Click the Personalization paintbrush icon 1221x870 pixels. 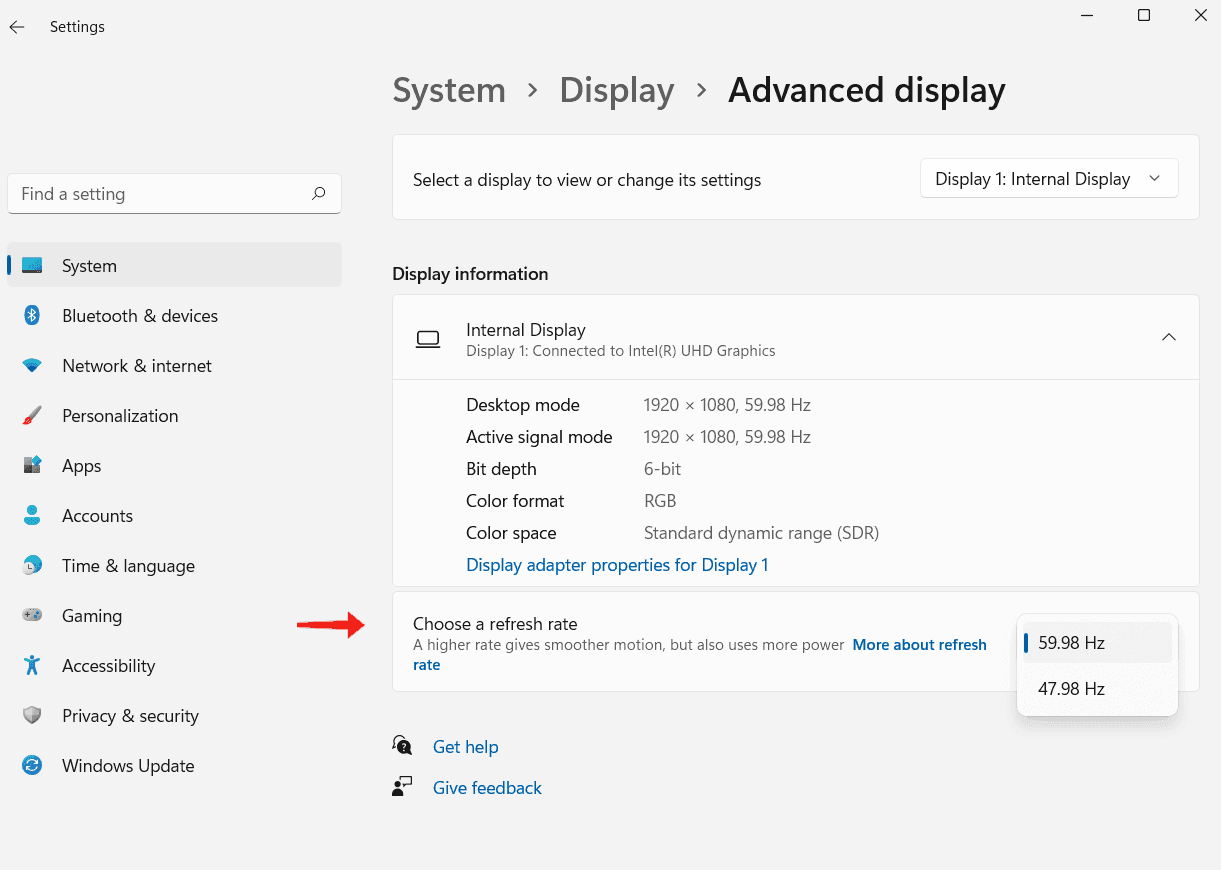pyautogui.click(x=32, y=416)
